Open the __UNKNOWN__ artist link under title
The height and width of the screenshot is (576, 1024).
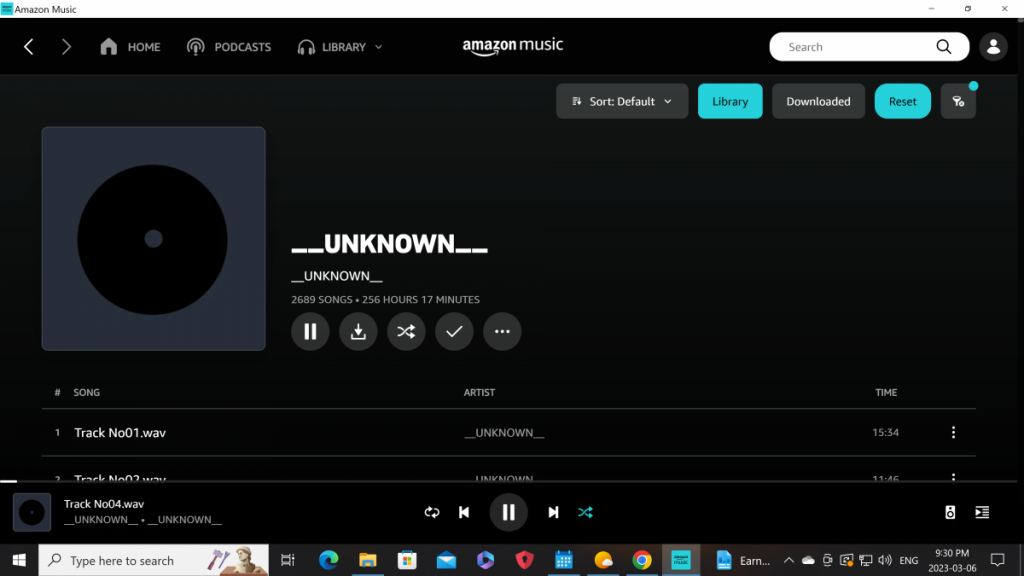coord(337,276)
